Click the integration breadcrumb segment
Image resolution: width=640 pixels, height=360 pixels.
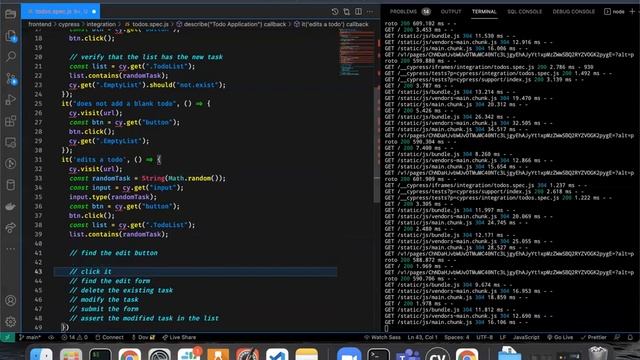coord(101,24)
